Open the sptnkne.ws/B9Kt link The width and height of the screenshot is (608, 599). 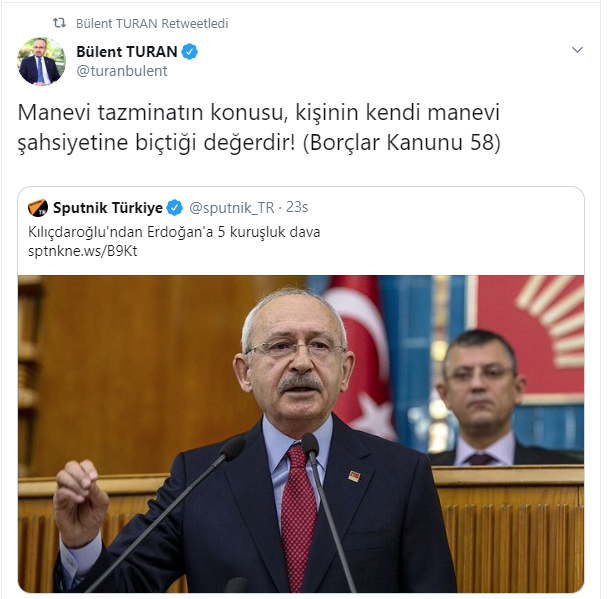point(83,251)
